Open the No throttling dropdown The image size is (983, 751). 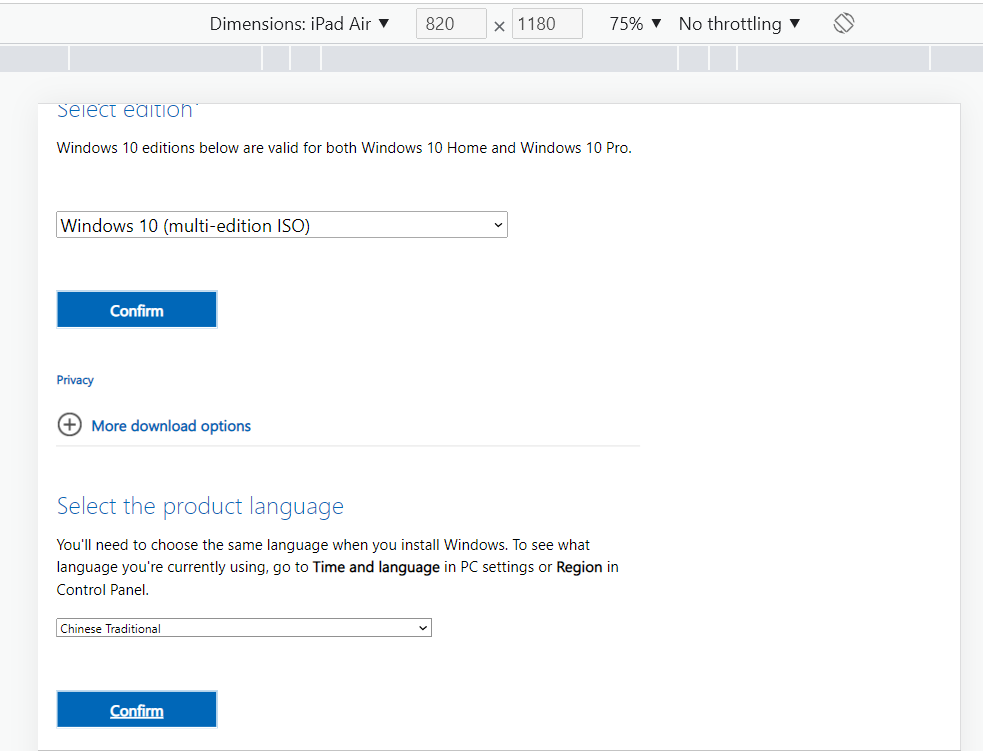pos(739,24)
